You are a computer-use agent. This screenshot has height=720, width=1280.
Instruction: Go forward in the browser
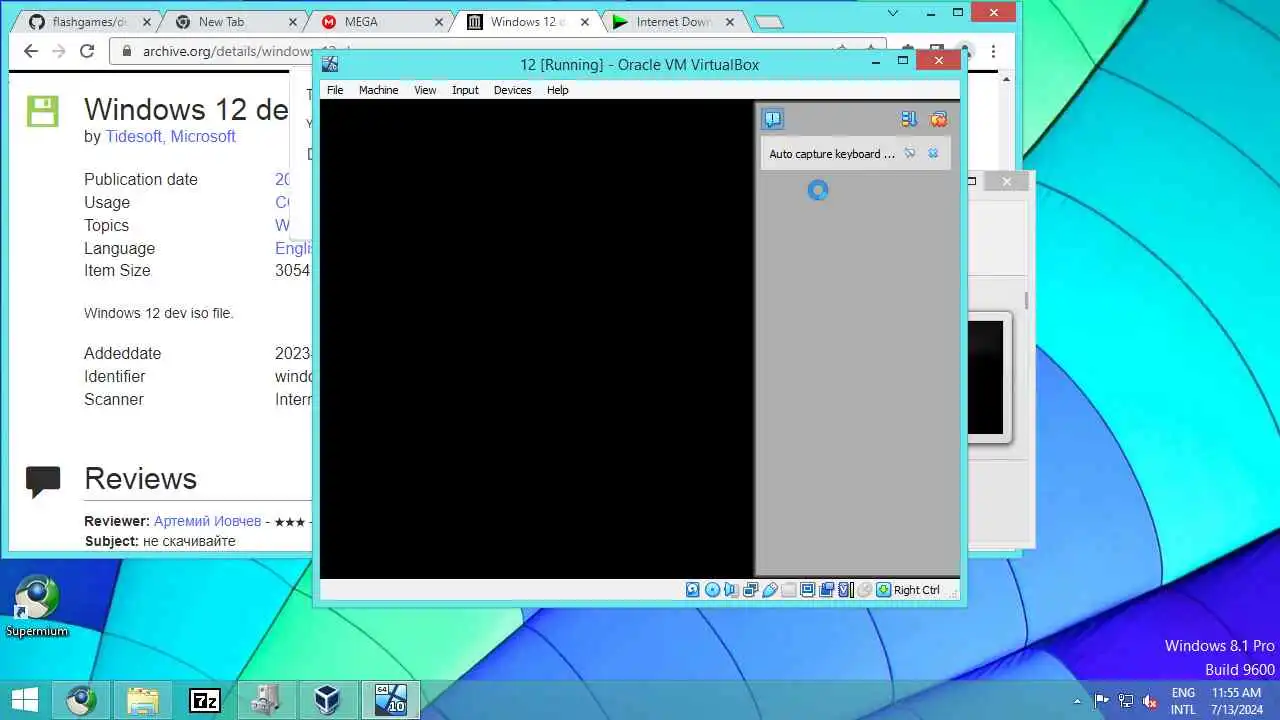pyautogui.click(x=59, y=51)
